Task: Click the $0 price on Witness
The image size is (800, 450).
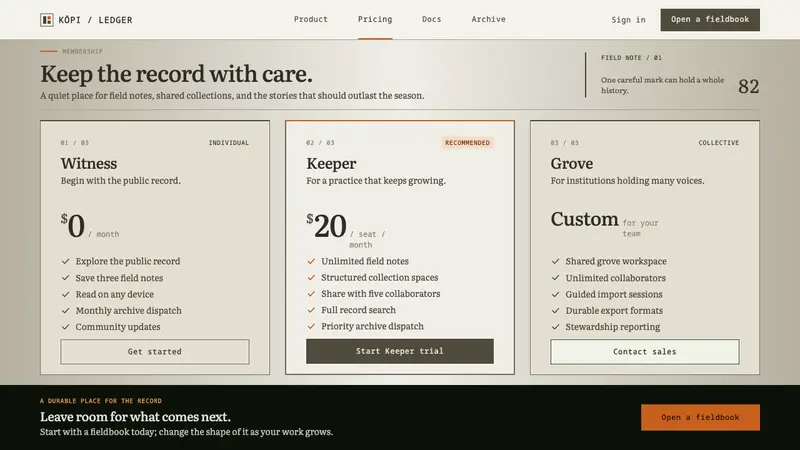Action: click(73, 225)
